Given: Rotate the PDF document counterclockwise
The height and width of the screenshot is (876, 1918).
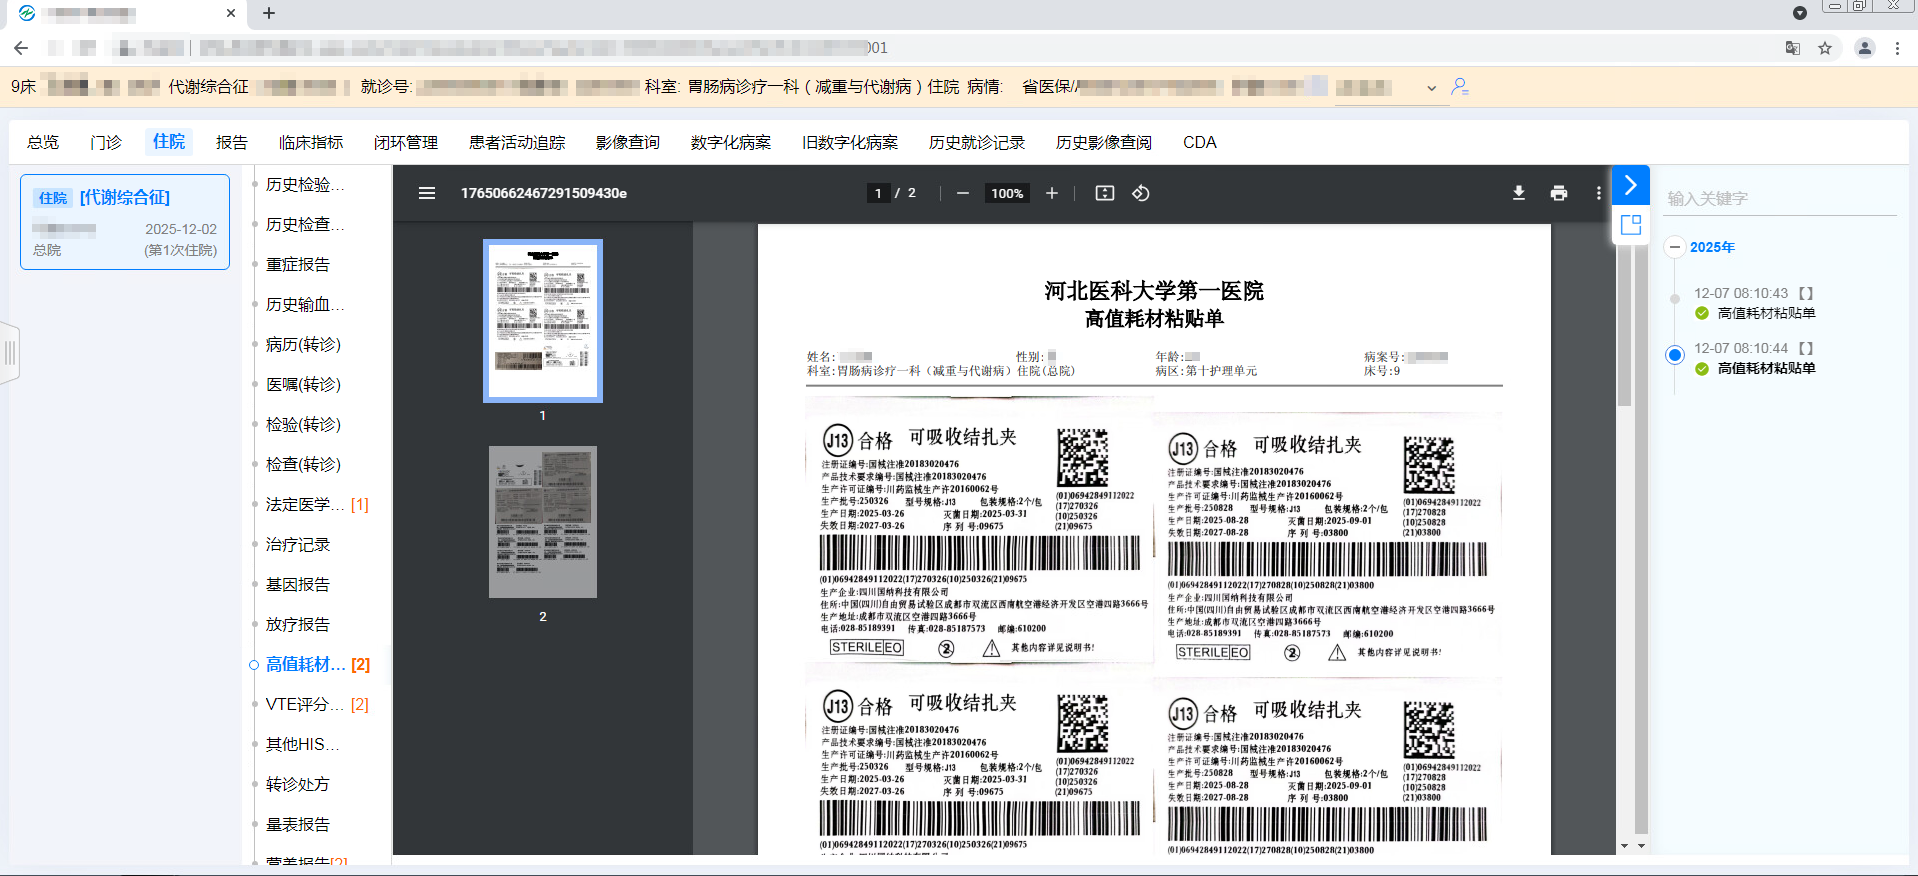Looking at the screenshot, I should coord(1141,193).
